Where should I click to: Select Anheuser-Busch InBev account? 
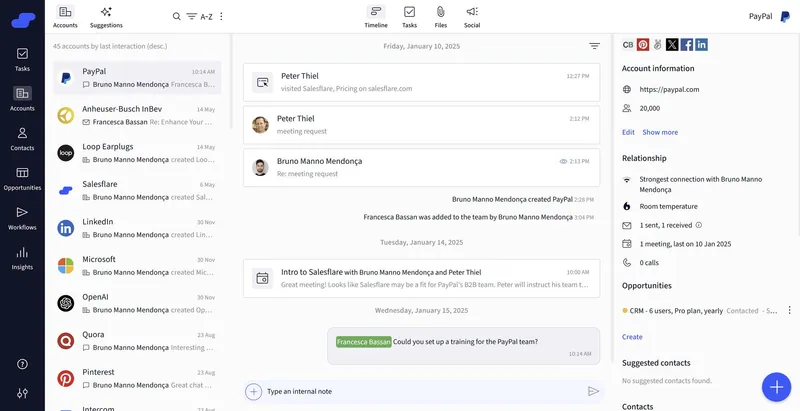click(137, 115)
